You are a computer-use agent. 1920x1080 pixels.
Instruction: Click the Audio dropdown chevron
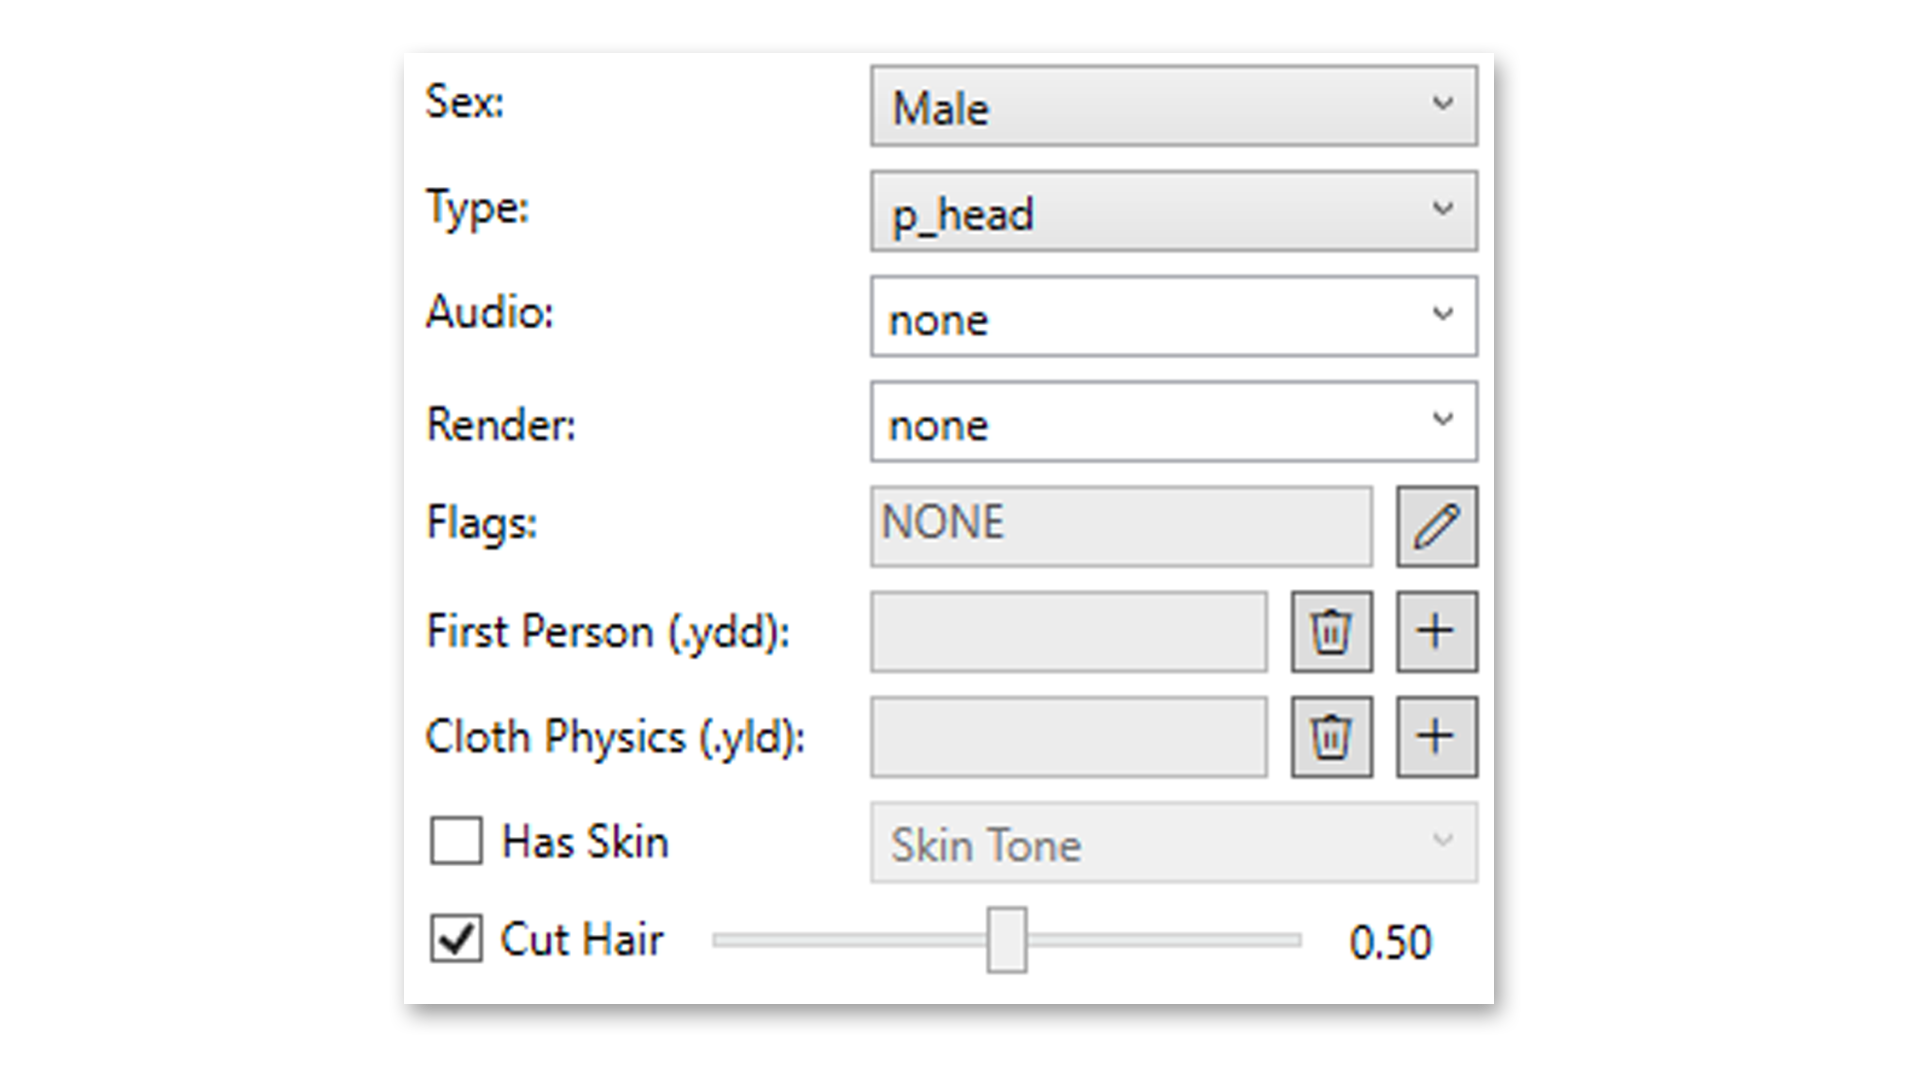[x=1441, y=315]
